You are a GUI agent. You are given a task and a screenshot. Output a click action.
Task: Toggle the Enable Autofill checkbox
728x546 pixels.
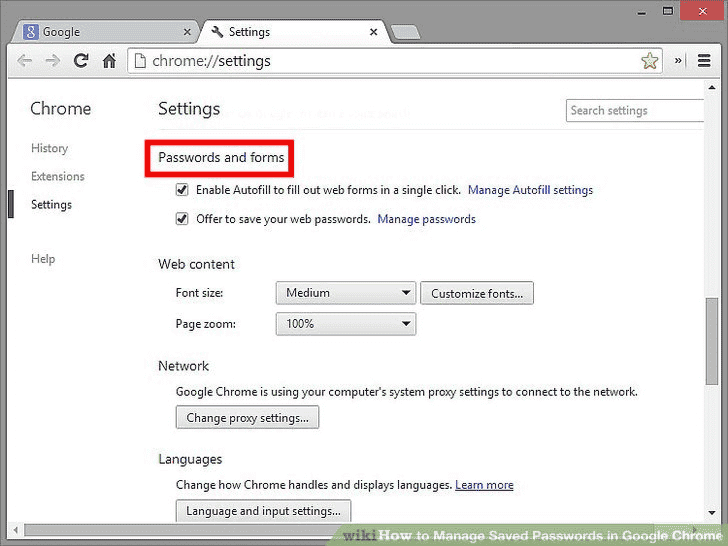pos(182,190)
